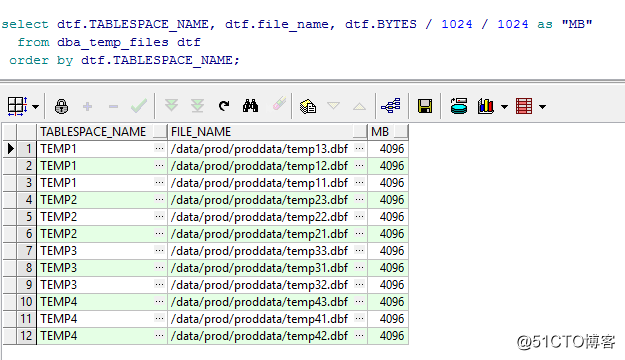This screenshot has height=360, width=625.
Task: Select row number 1 header
Action: (26, 149)
